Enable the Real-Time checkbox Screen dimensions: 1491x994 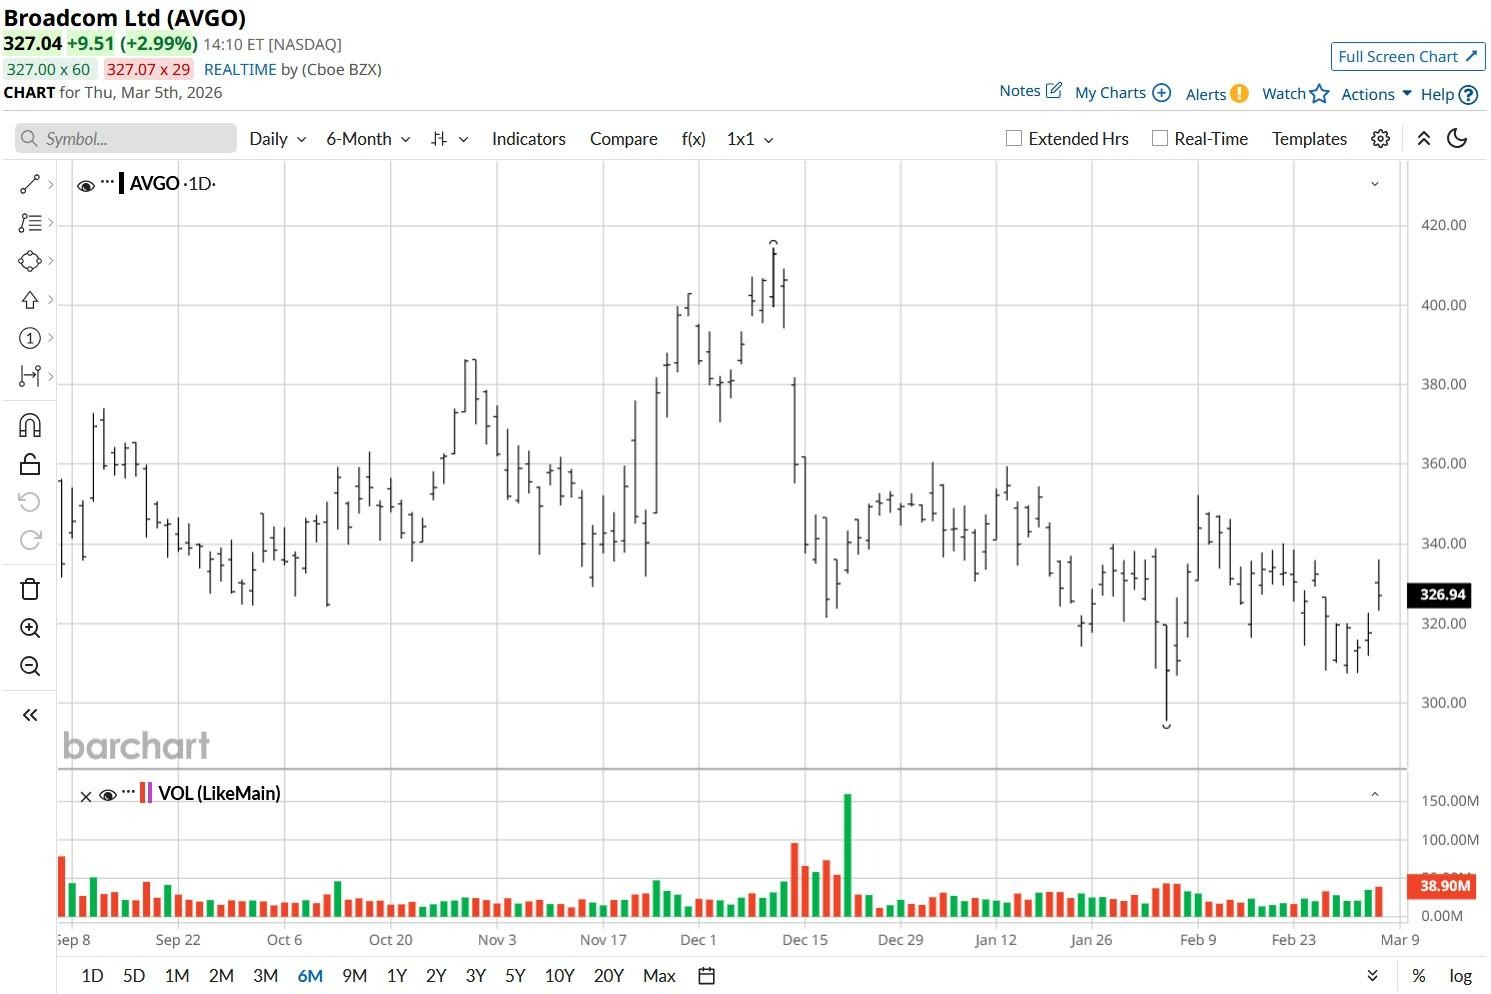coord(1160,138)
